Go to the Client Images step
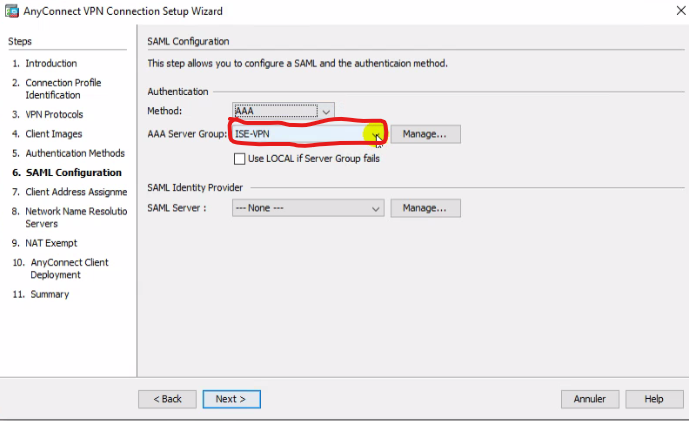This screenshot has height=421, width=689. point(53,134)
